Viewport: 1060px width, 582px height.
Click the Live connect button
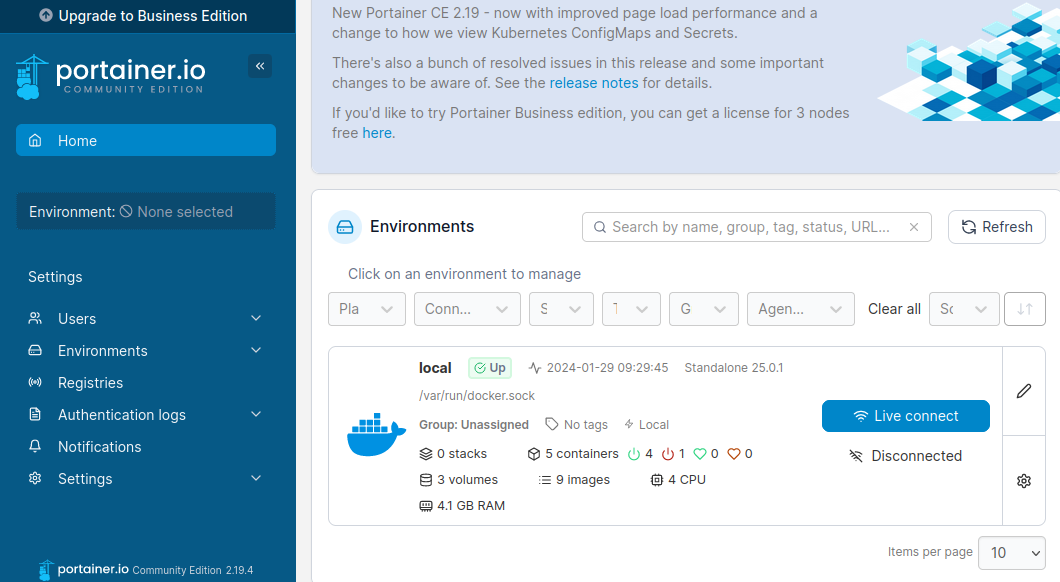click(906, 416)
